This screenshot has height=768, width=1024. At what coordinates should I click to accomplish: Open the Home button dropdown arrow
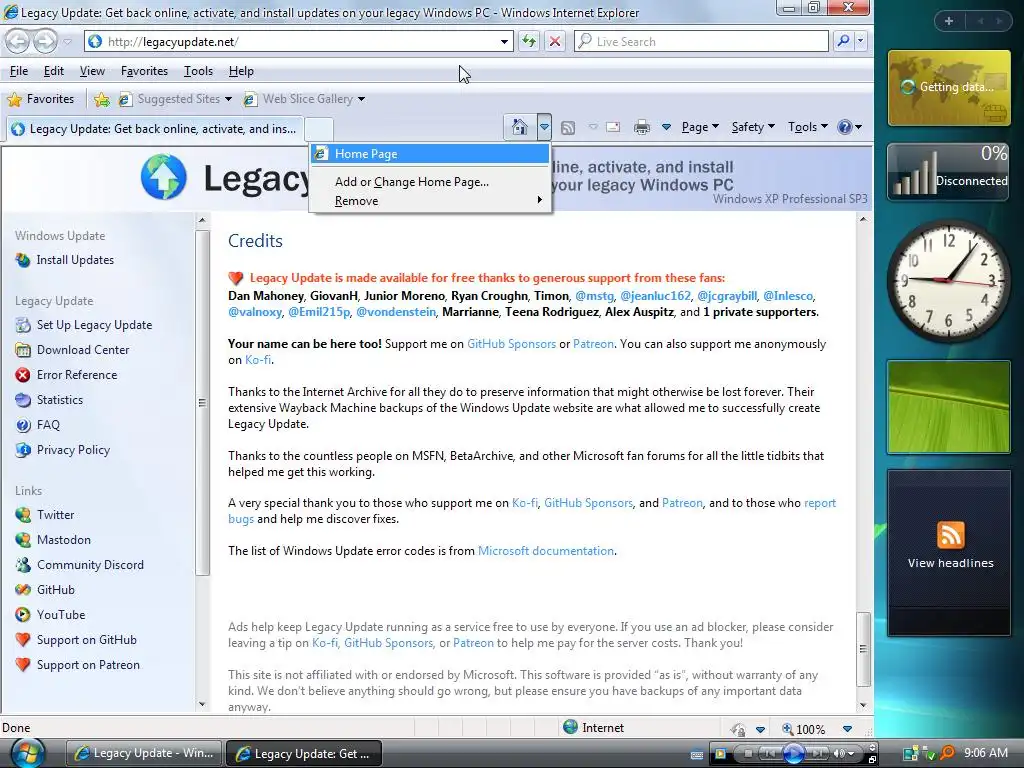tap(544, 127)
